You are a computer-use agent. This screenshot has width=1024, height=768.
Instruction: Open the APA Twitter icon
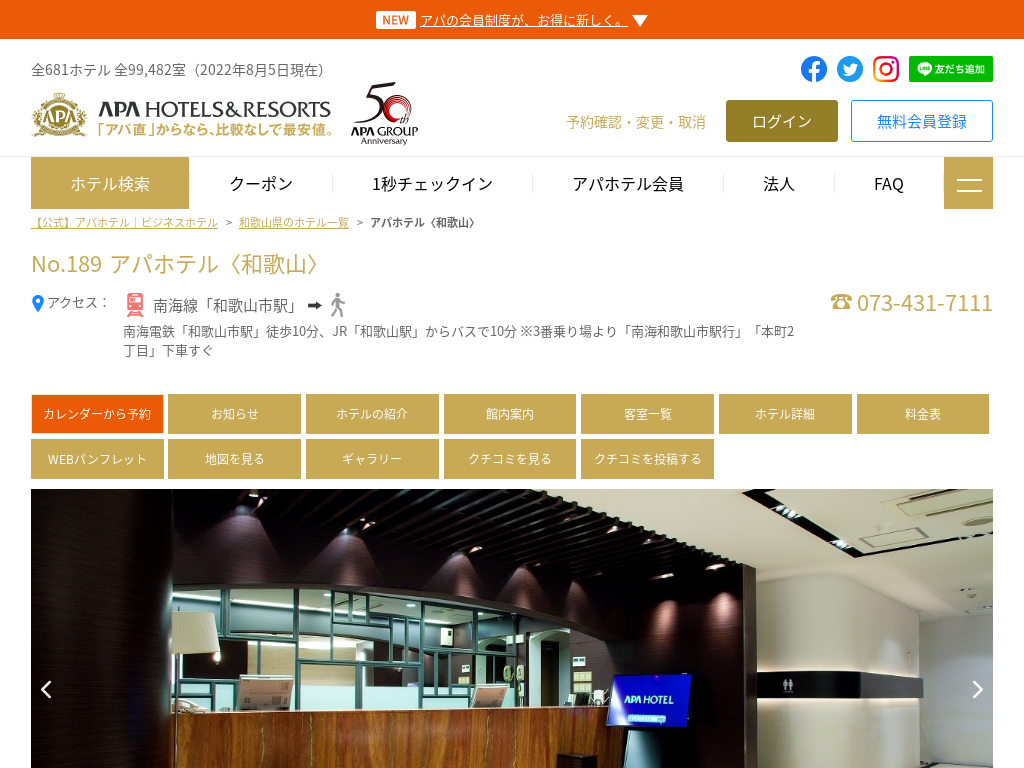tap(850, 69)
